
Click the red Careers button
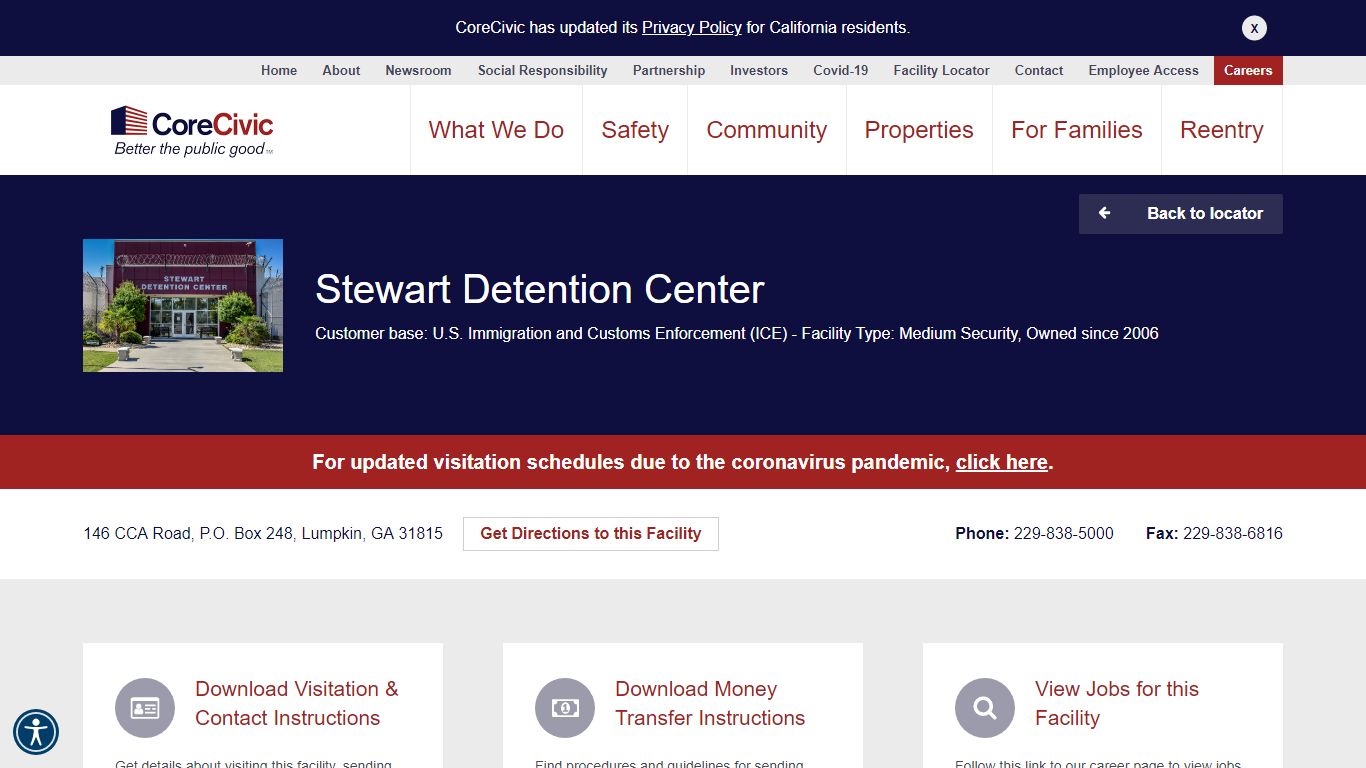point(1248,70)
